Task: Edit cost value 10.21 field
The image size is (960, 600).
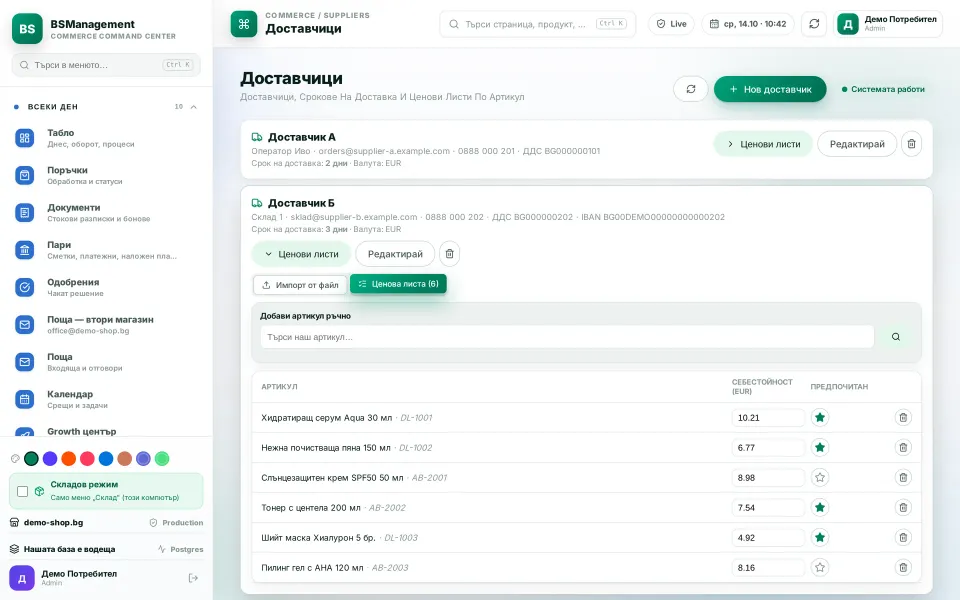Action: 768,418
